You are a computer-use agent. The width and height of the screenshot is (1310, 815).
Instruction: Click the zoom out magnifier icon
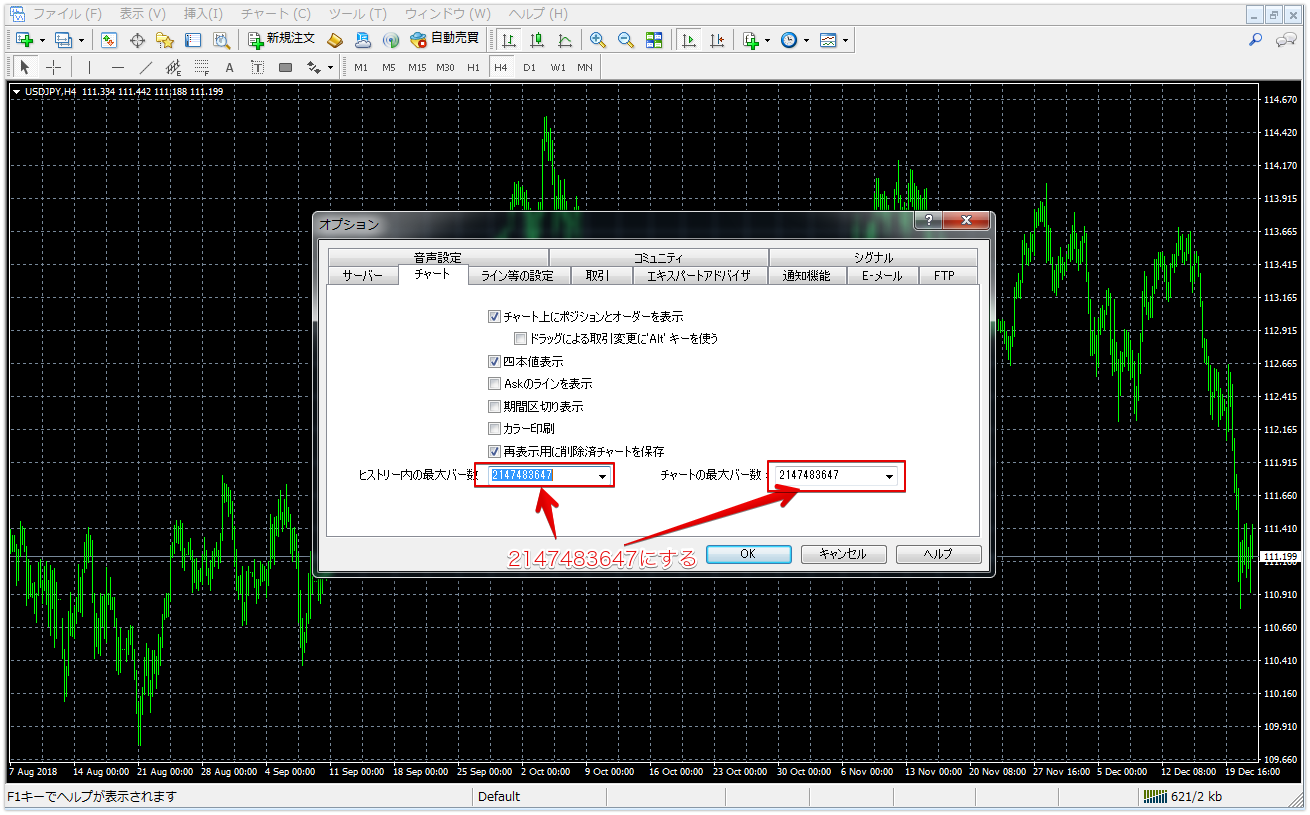pyautogui.click(x=624, y=41)
